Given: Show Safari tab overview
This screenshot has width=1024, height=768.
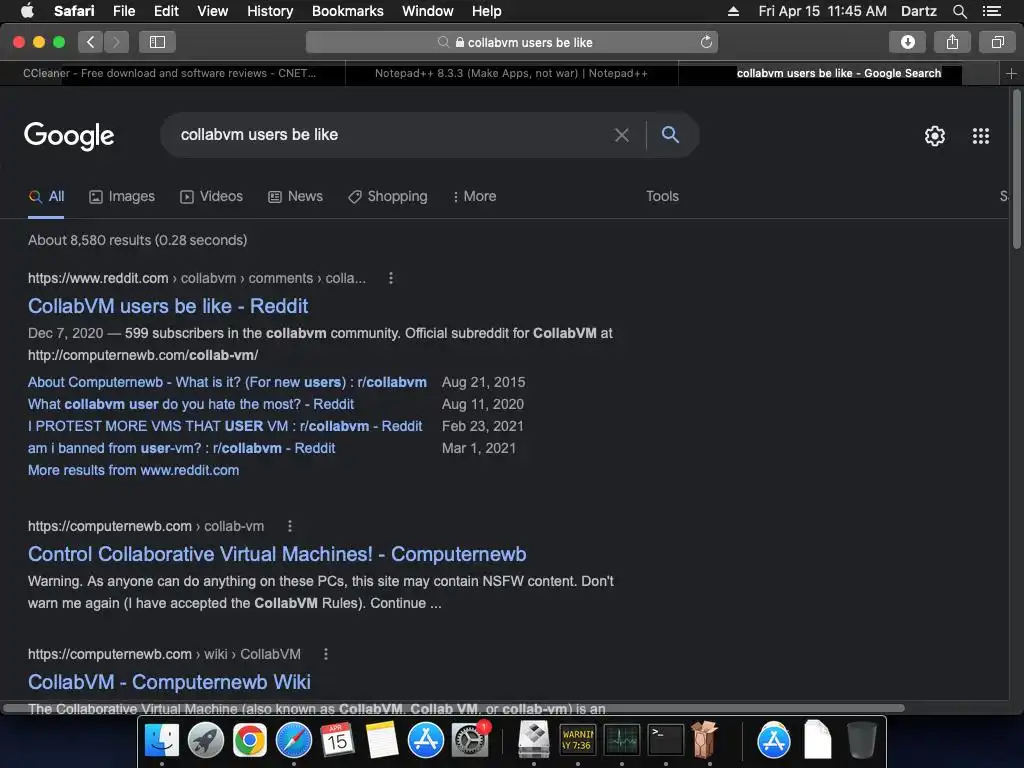Looking at the screenshot, I should click(997, 42).
